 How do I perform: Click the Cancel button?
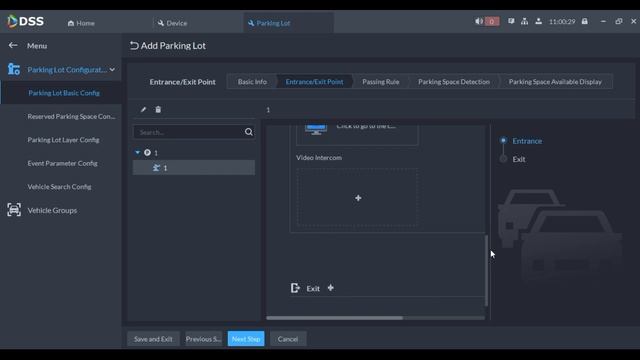click(288, 339)
